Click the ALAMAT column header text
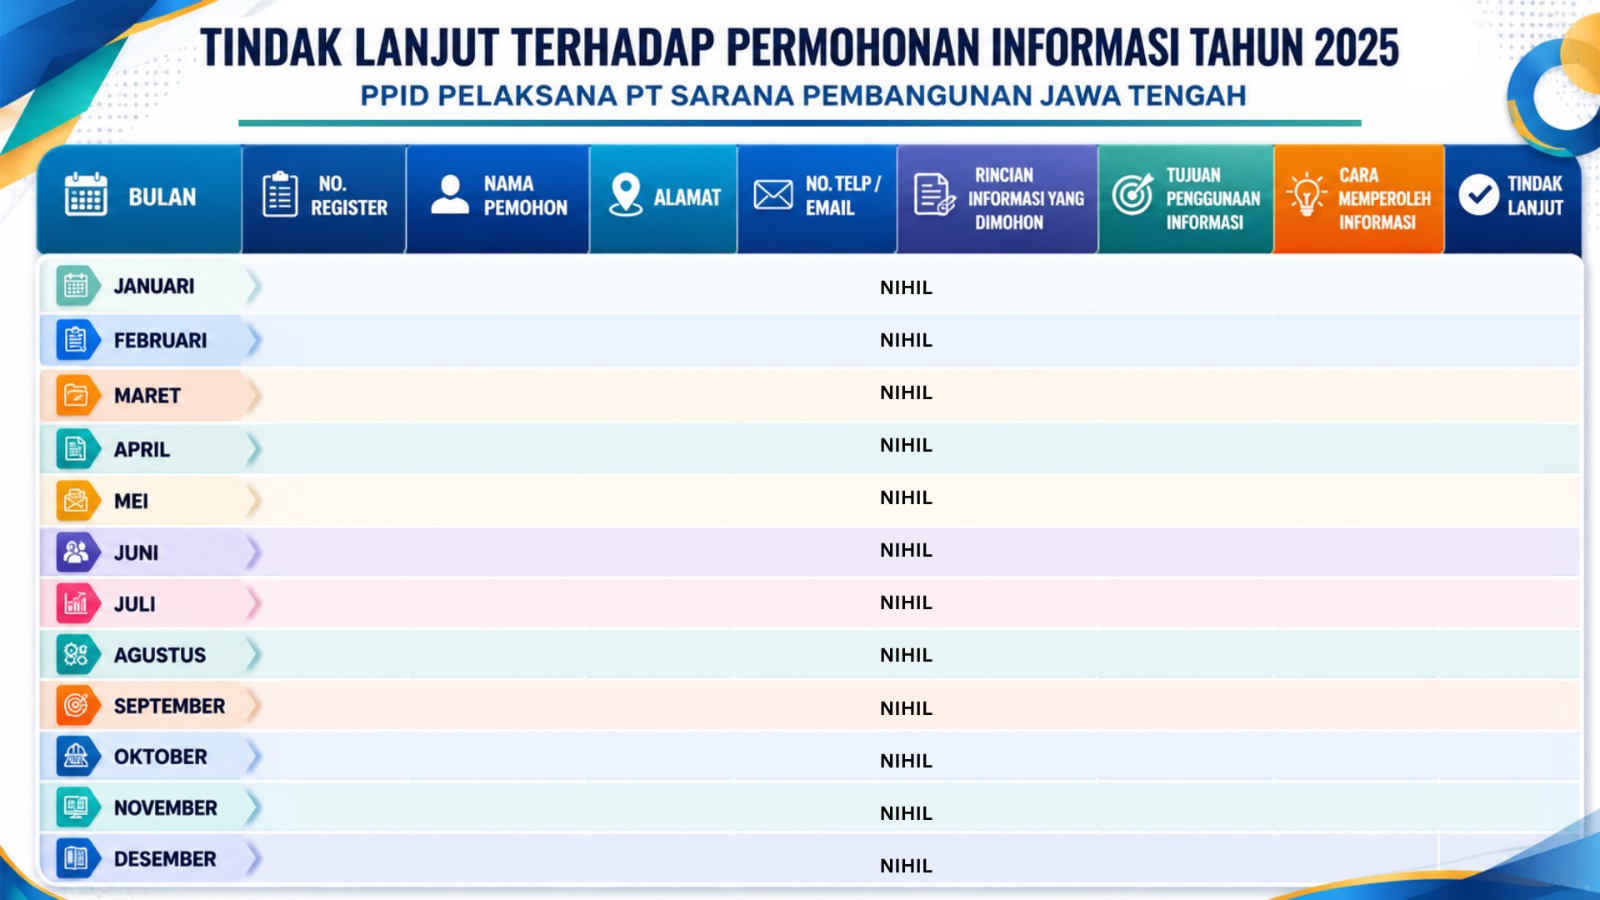Viewport: 1600px width, 900px height. pyautogui.click(x=687, y=198)
